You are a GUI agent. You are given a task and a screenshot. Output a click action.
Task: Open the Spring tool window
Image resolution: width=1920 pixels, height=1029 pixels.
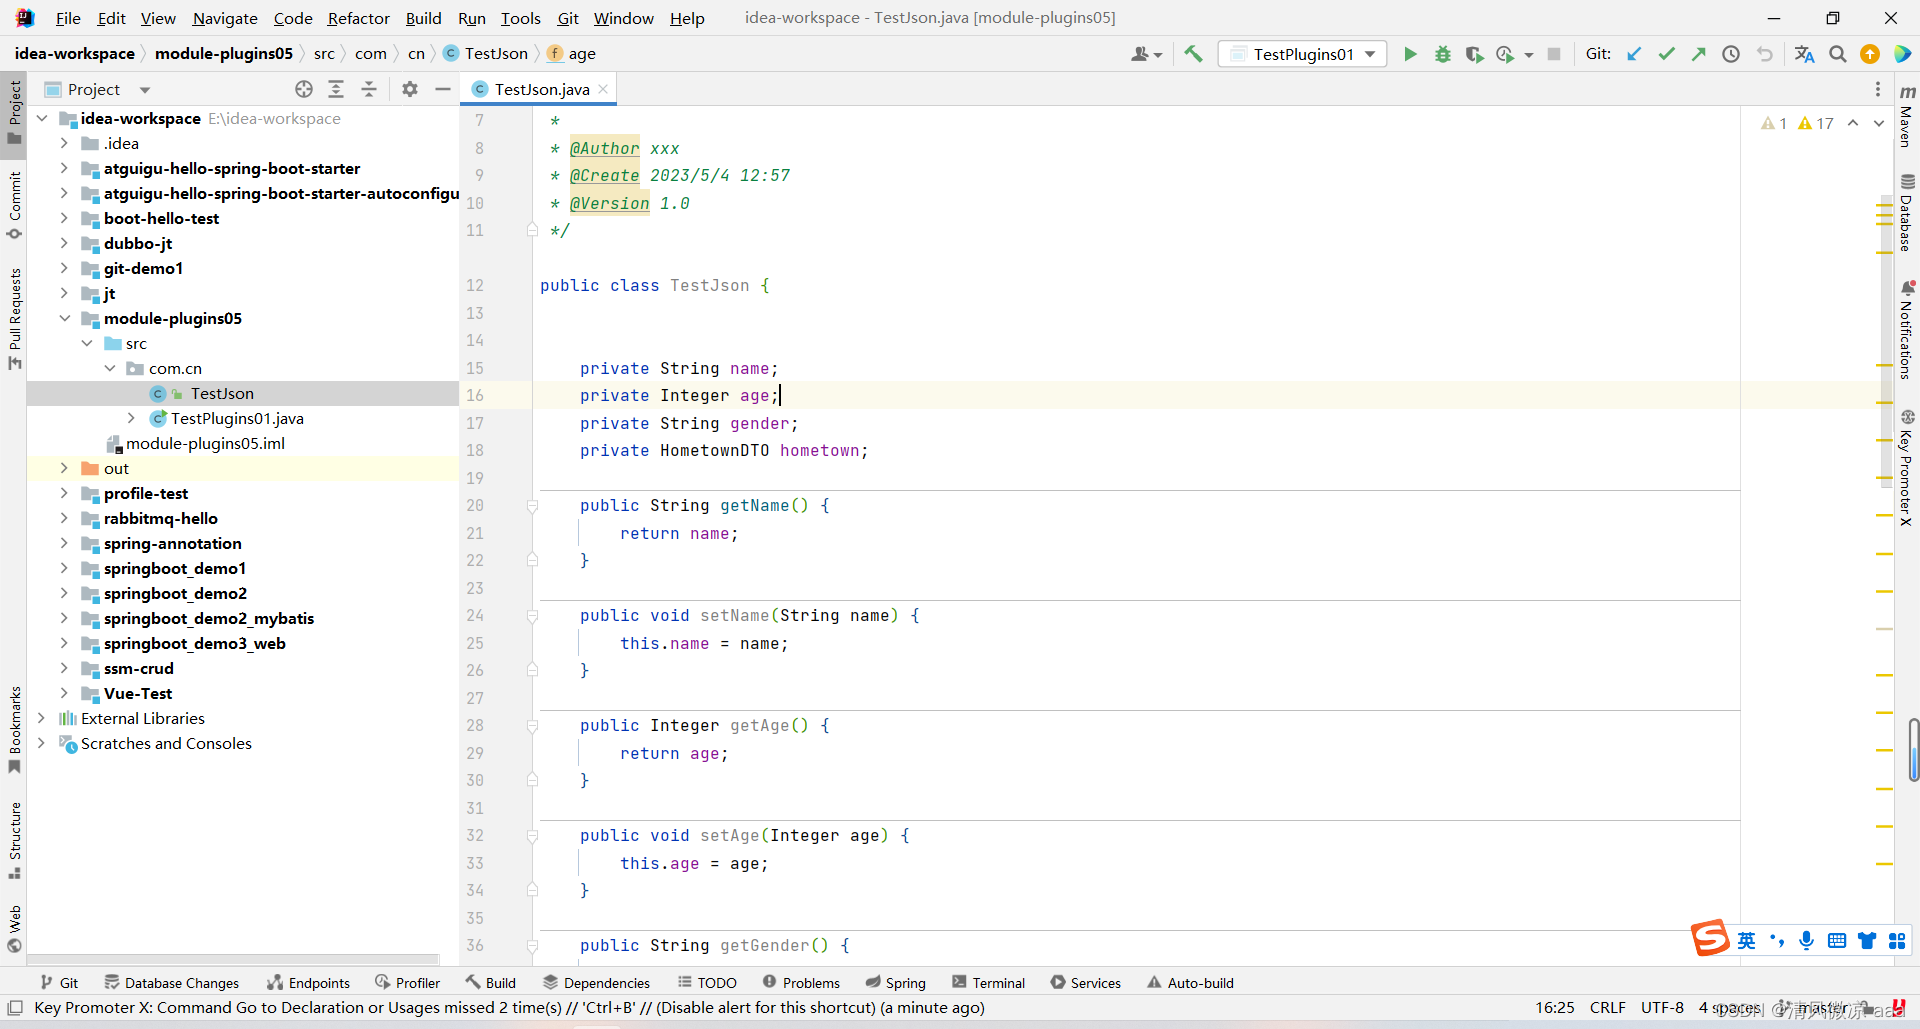(895, 983)
